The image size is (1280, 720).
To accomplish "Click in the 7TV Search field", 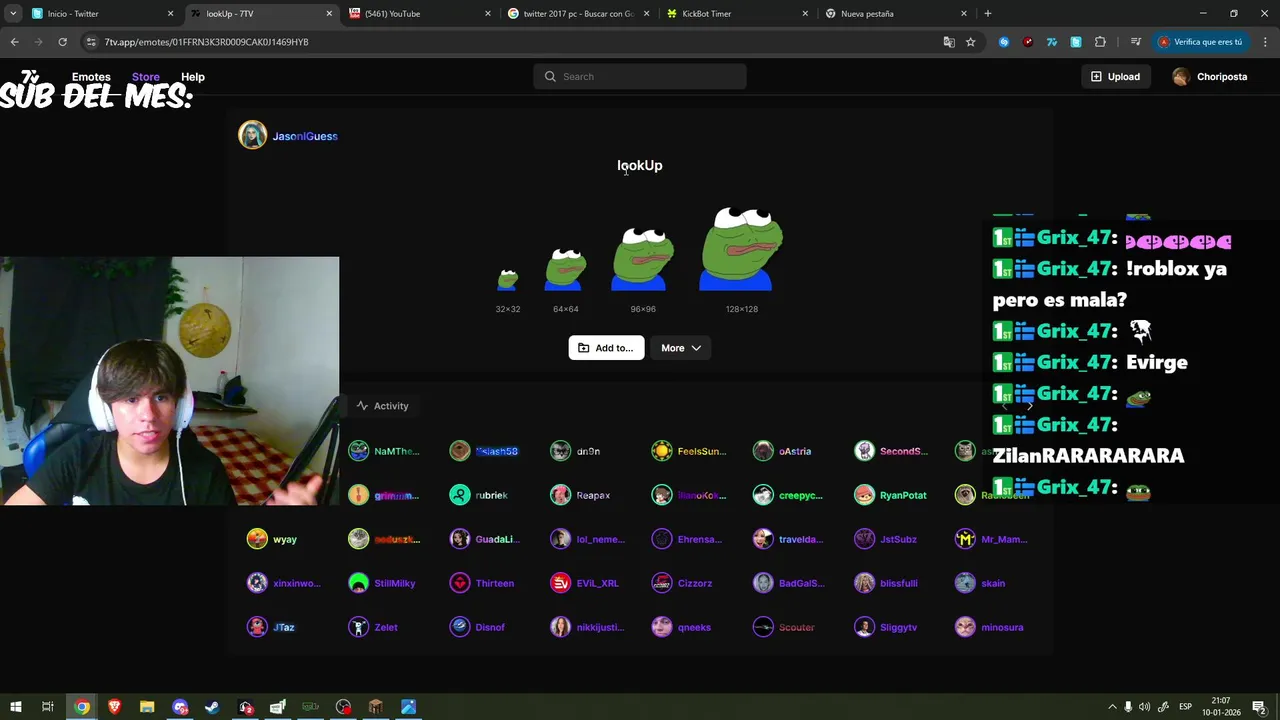I will coord(640,76).
